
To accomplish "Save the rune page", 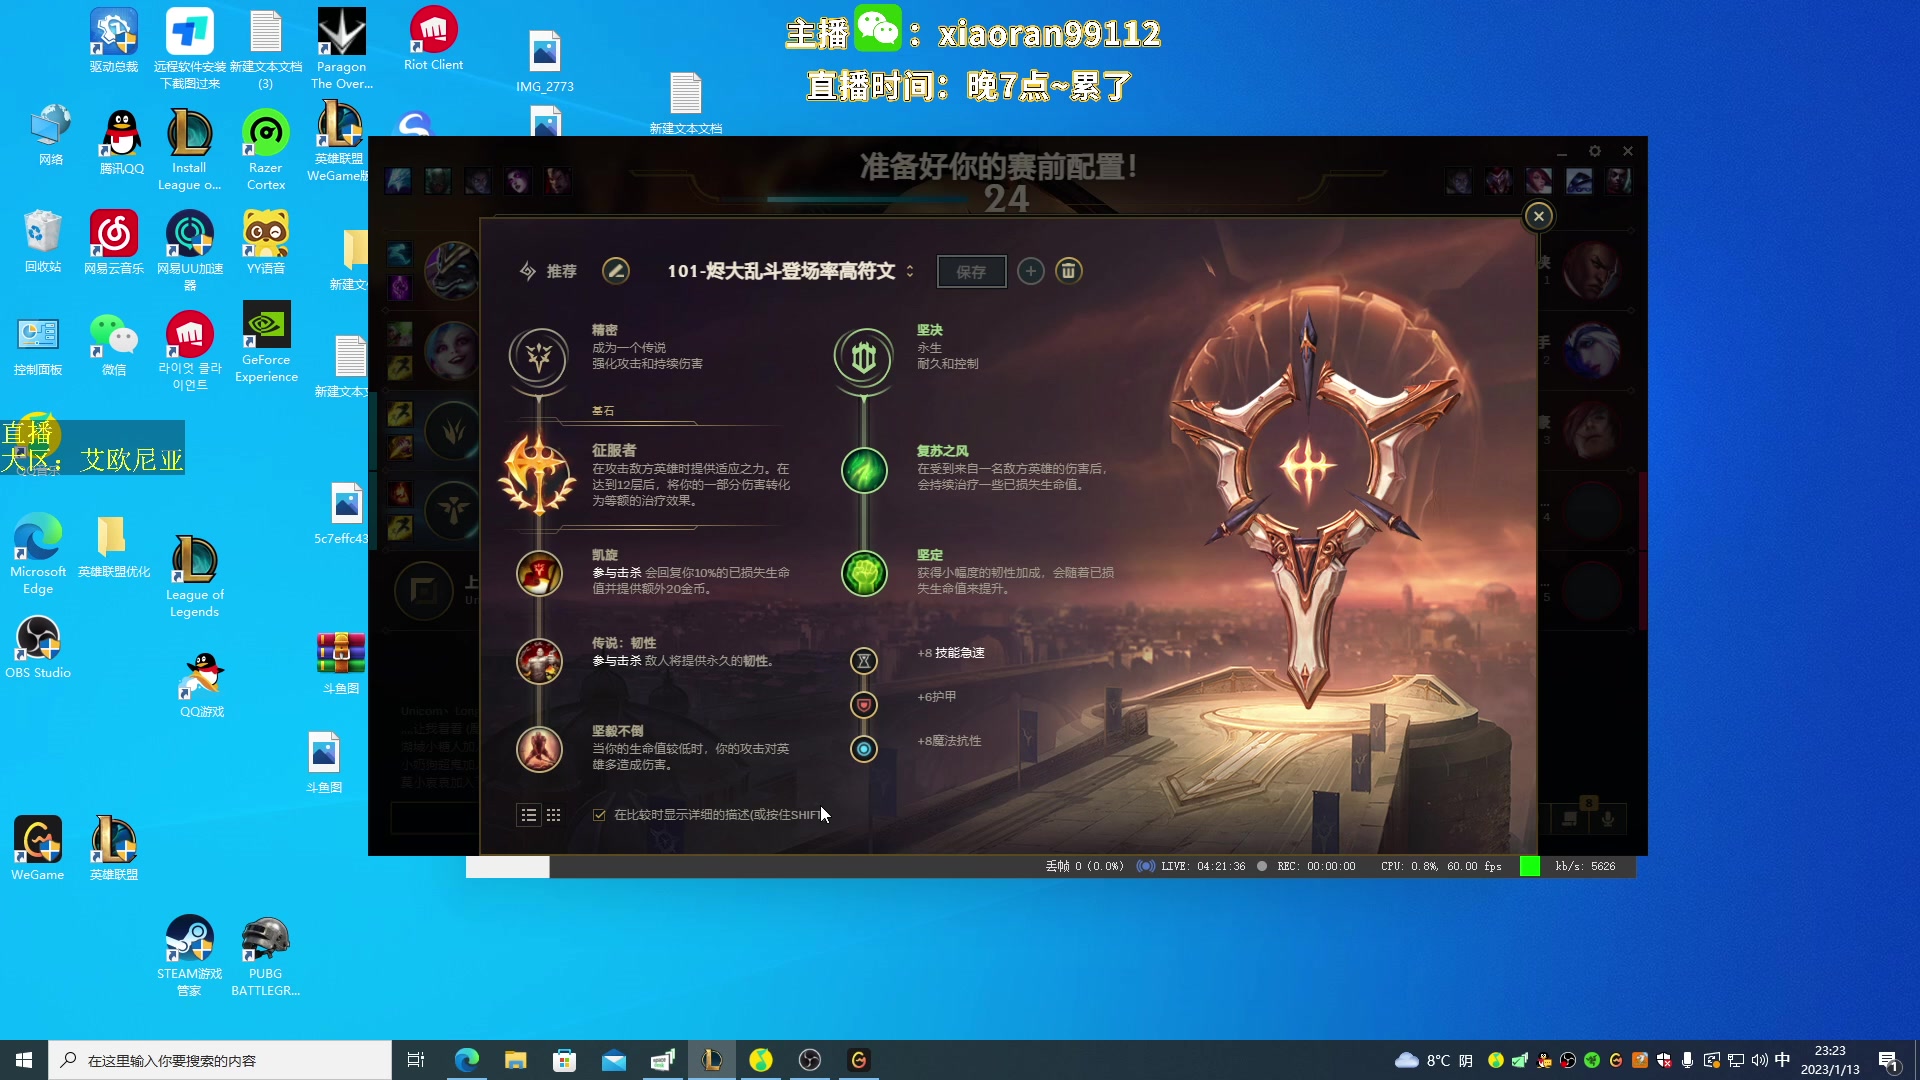I will tap(971, 271).
